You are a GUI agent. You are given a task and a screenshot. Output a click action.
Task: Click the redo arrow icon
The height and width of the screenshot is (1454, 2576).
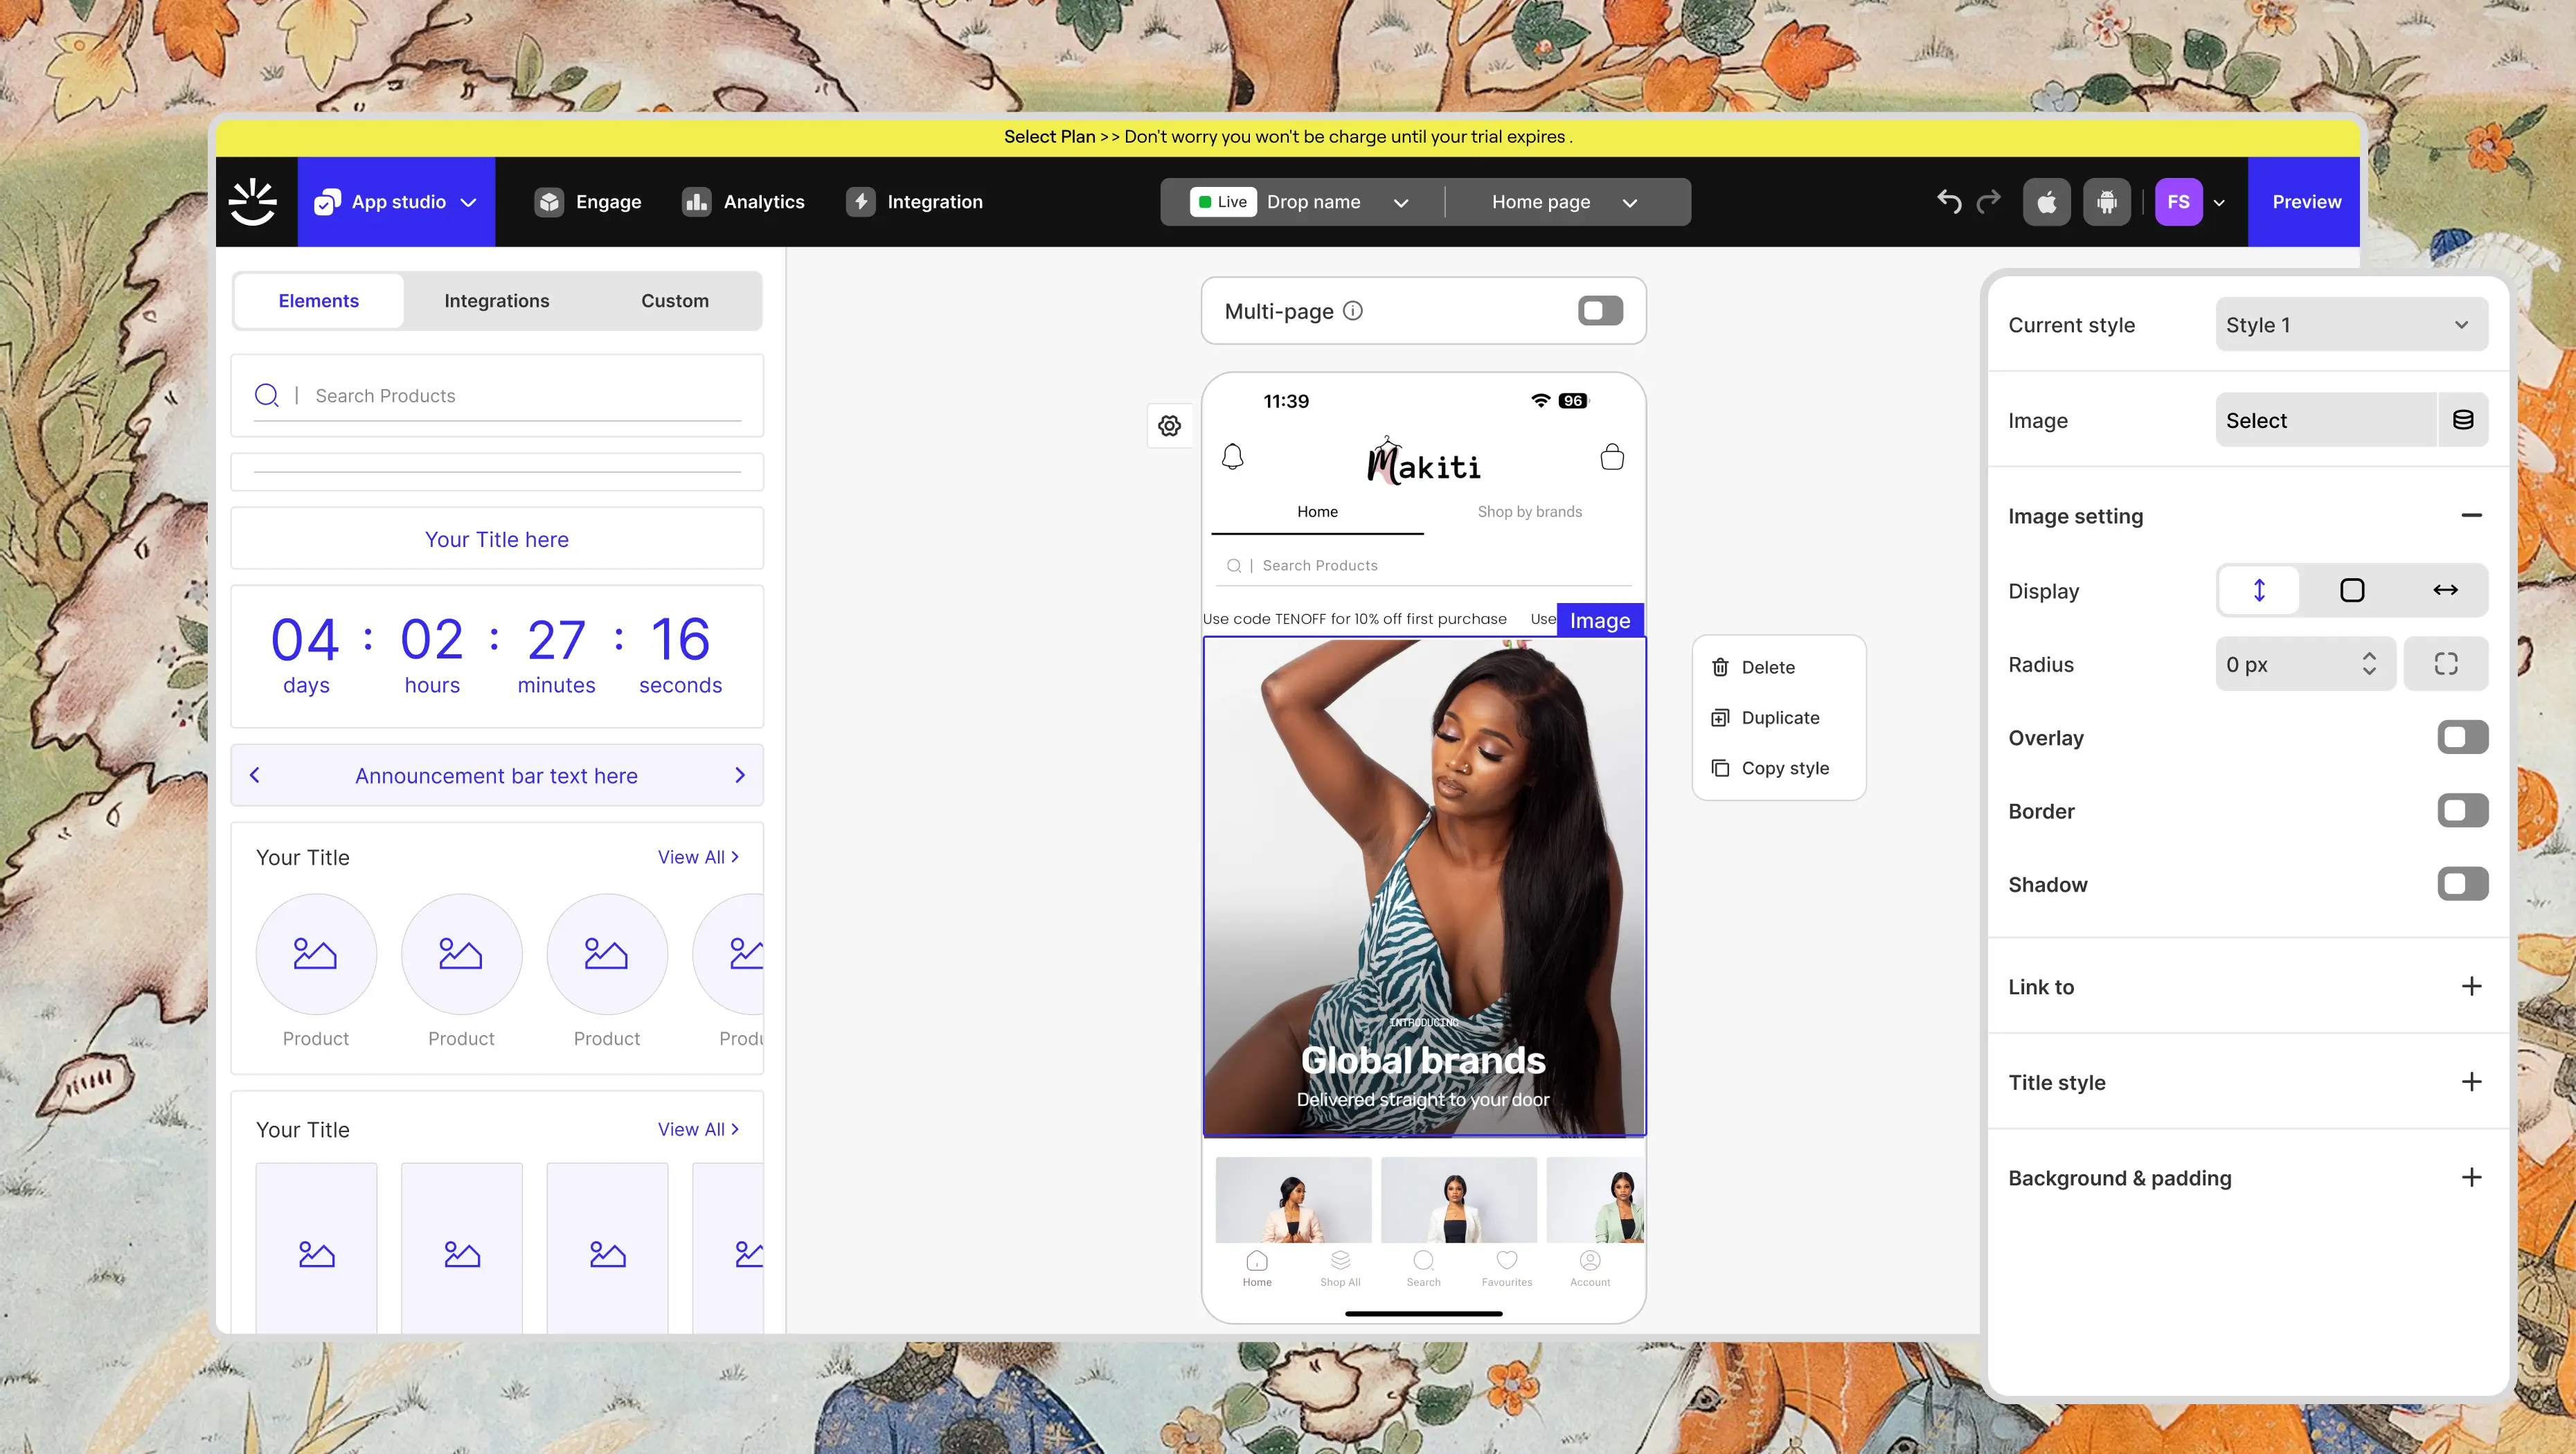click(1989, 202)
